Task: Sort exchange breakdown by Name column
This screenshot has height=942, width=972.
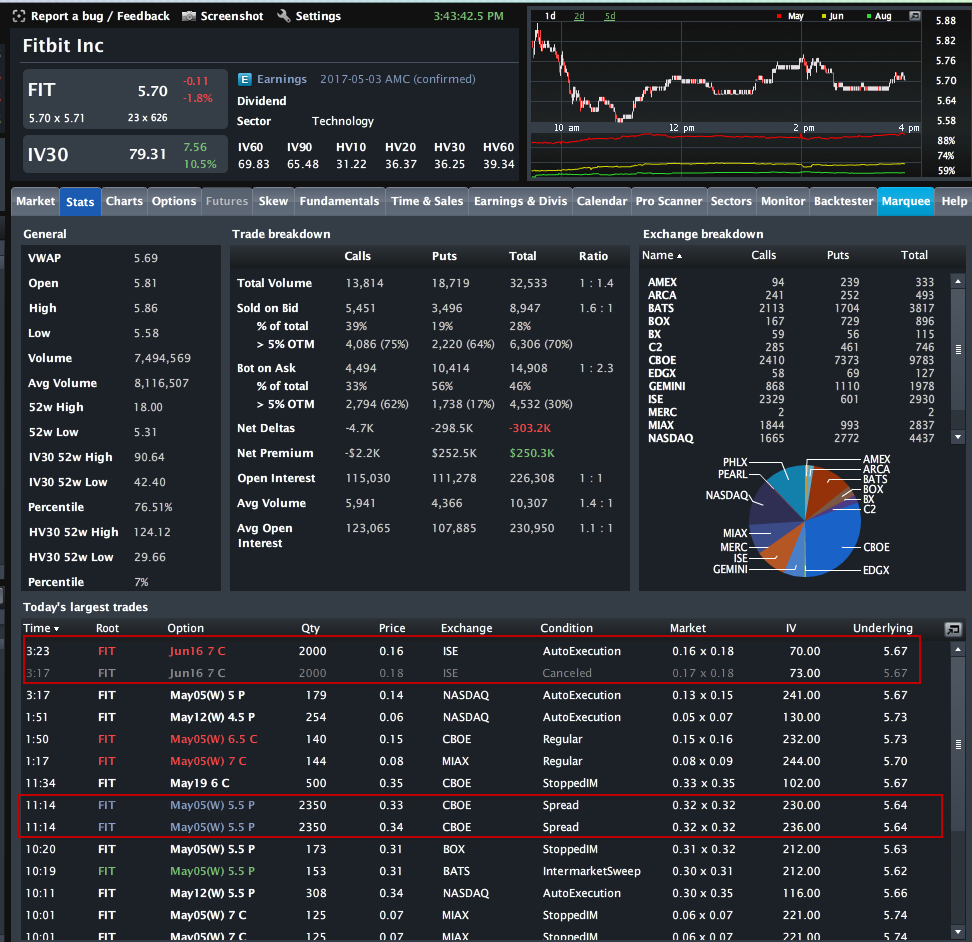Action: pyautogui.click(x=662, y=255)
